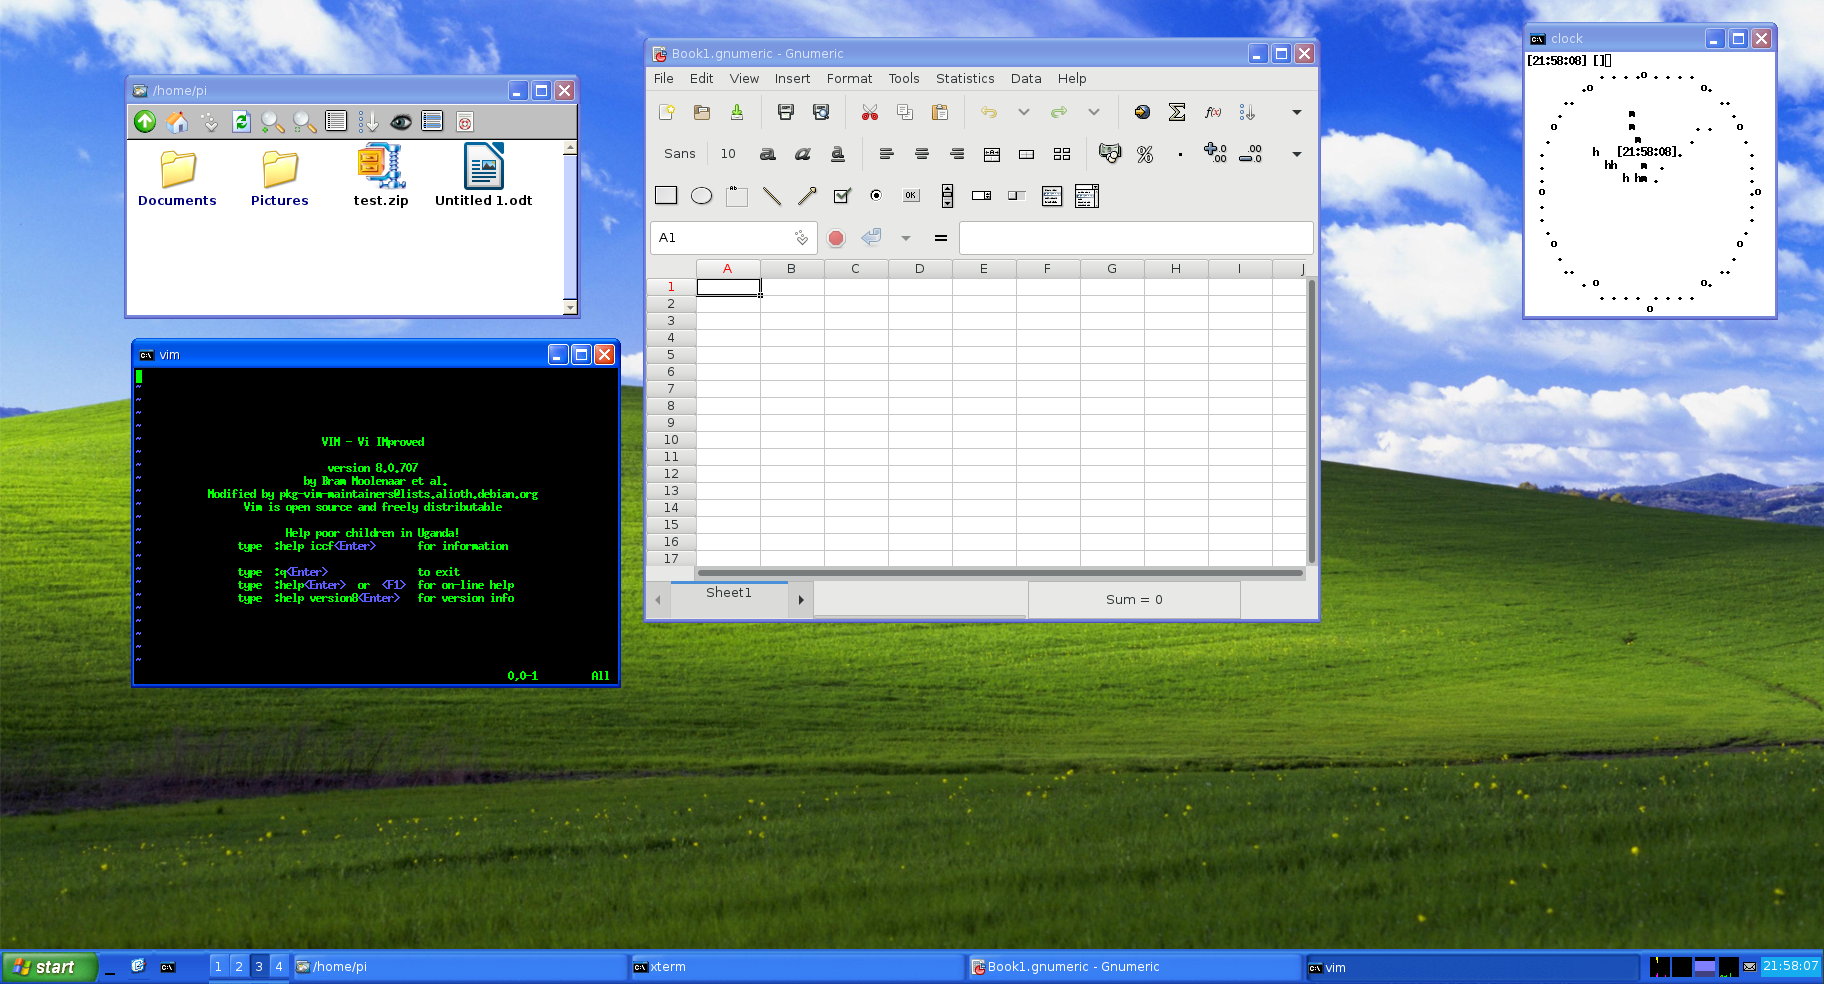The height and width of the screenshot is (984, 1824).
Task: Open the Start menu
Action: pos(49,967)
